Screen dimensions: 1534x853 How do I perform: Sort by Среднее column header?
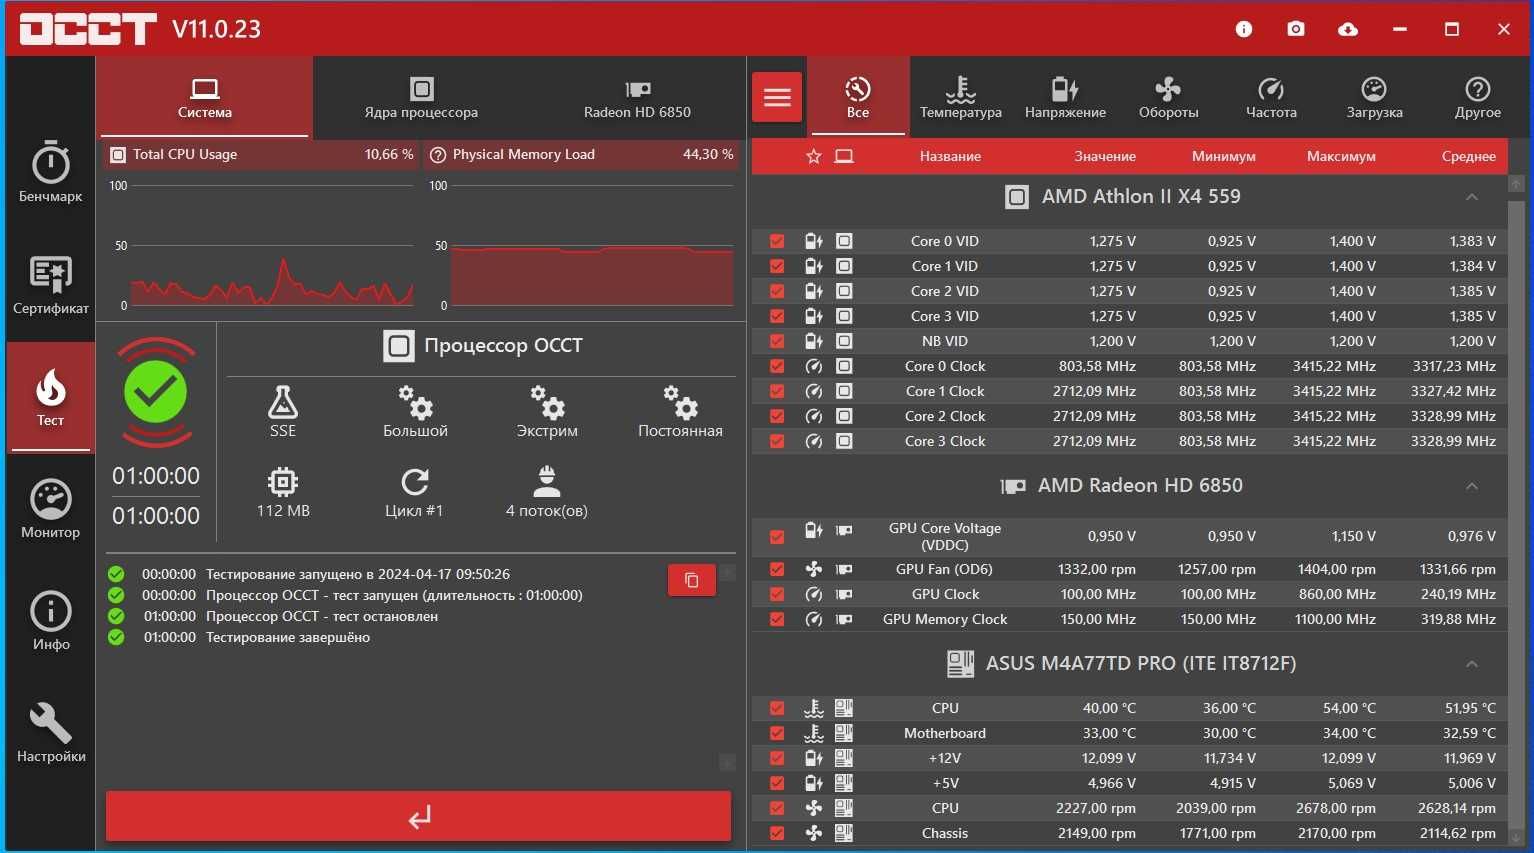coord(1469,156)
